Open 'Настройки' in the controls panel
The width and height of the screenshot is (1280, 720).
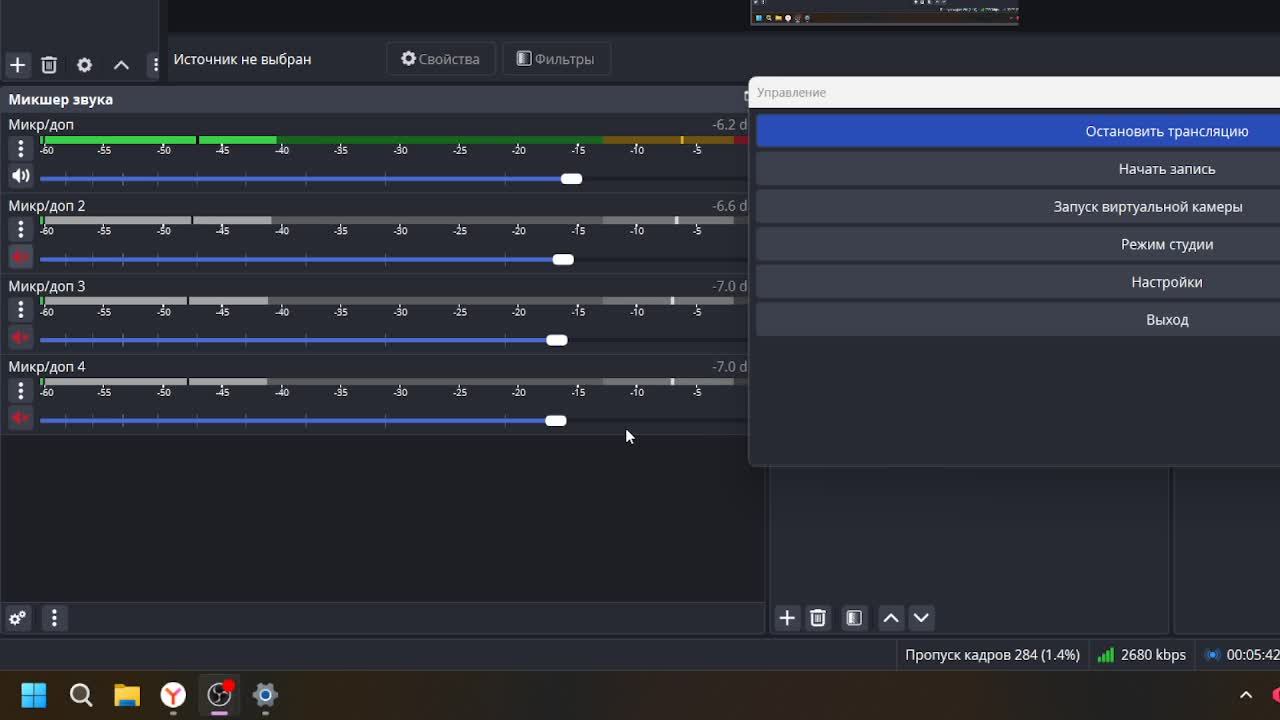tap(1018, 282)
